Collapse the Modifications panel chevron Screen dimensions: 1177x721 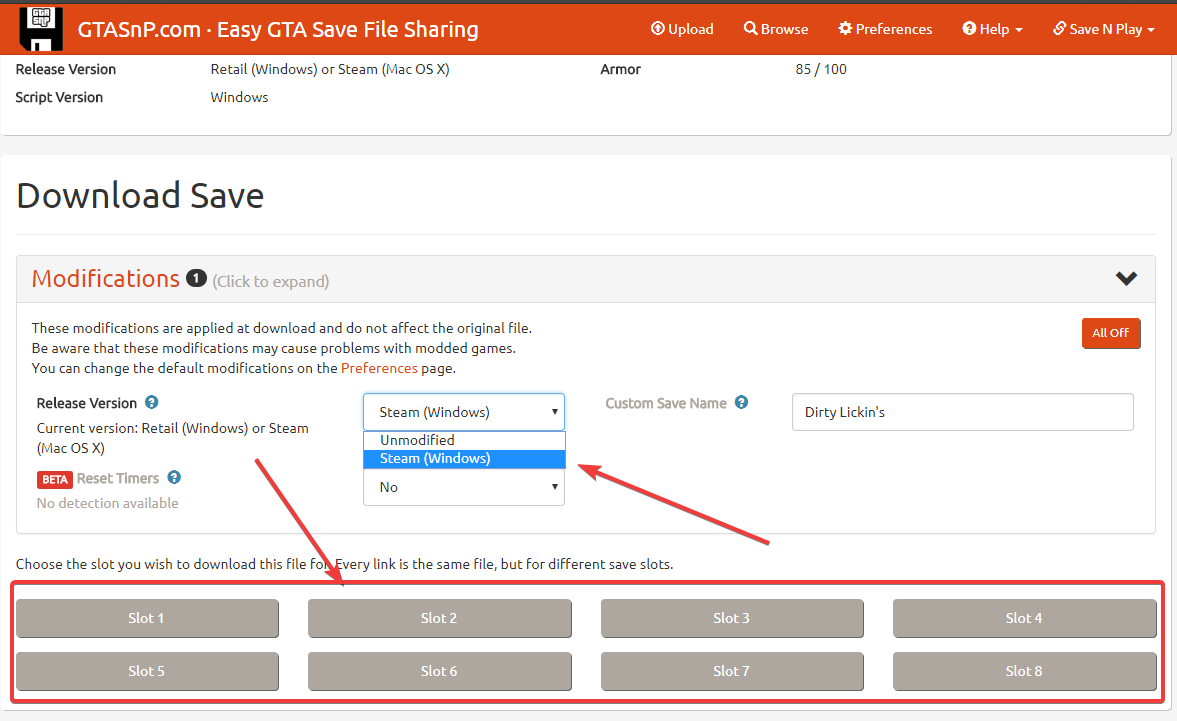1126,278
